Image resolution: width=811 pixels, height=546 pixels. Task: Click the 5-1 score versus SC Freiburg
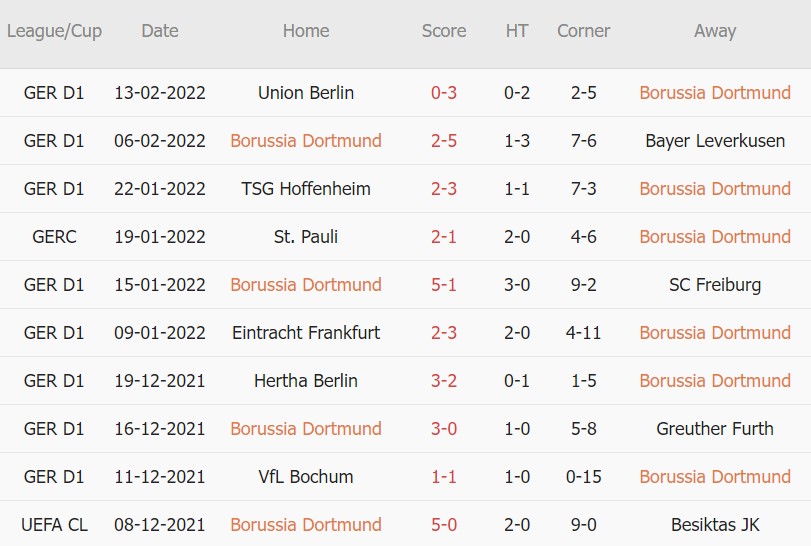(x=444, y=285)
